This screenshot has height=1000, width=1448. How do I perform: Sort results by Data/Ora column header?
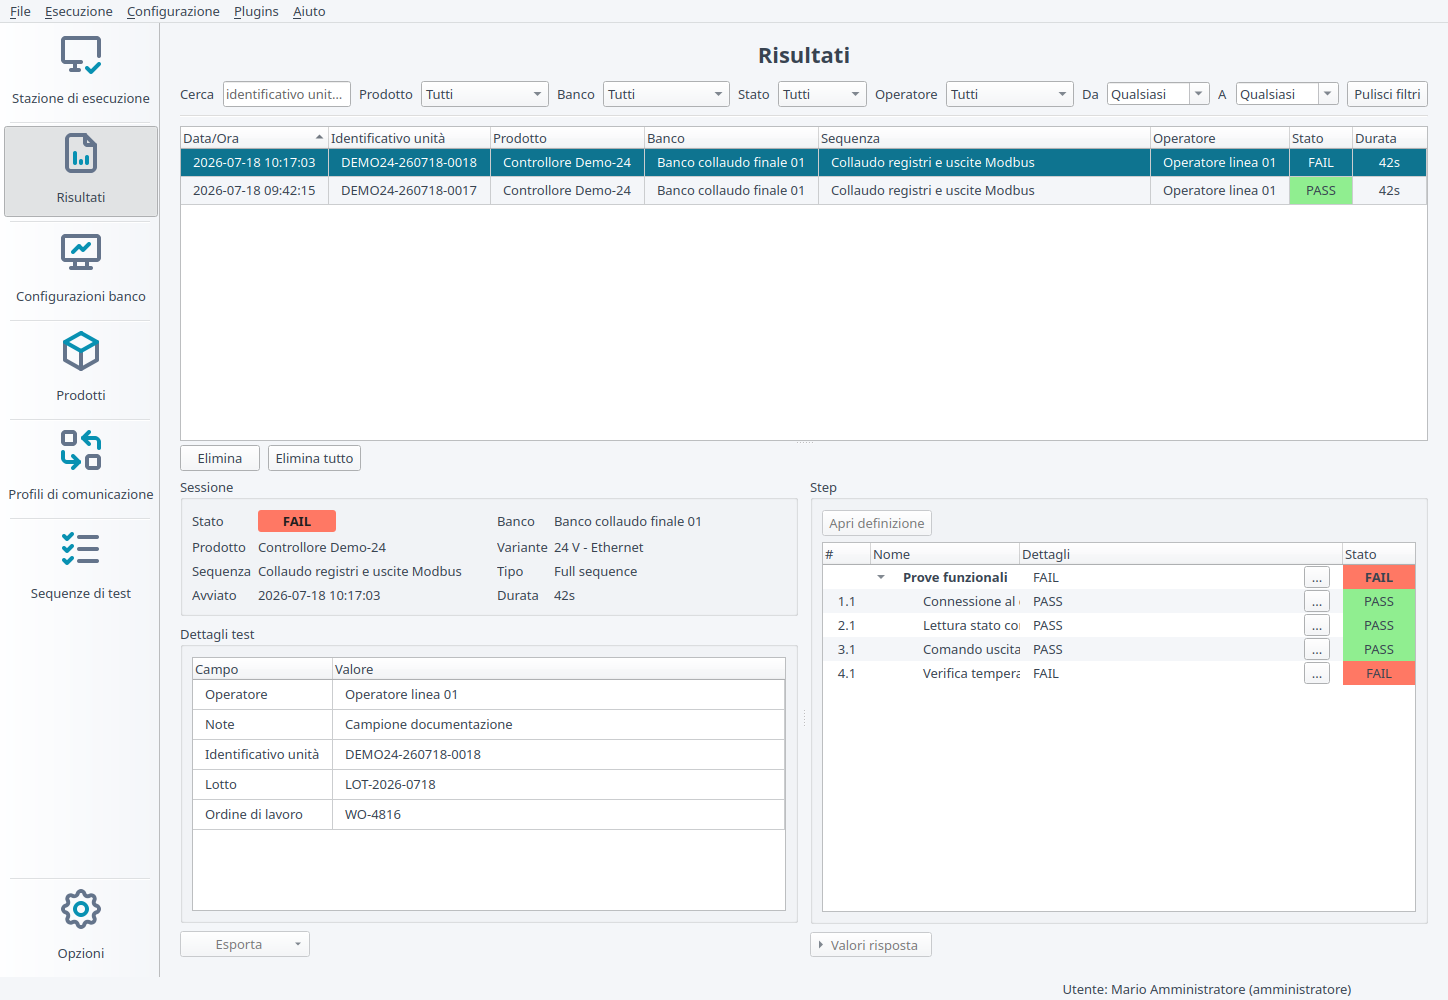pos(254,138)
